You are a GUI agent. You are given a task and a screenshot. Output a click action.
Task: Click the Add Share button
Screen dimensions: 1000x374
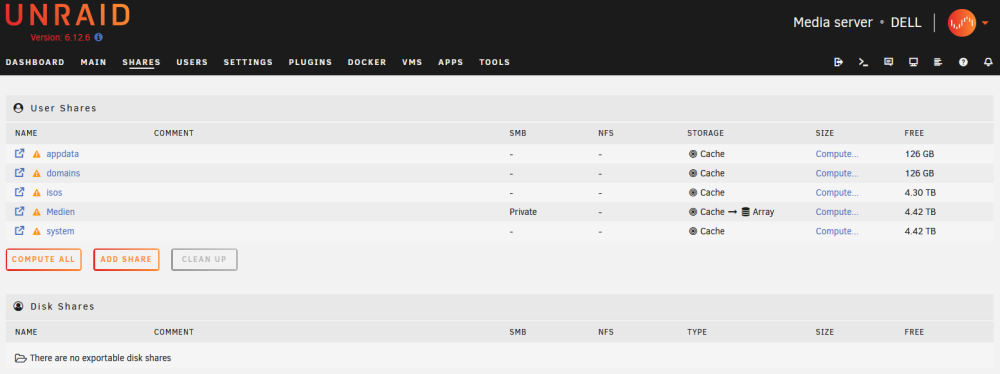tap(126, 260)
